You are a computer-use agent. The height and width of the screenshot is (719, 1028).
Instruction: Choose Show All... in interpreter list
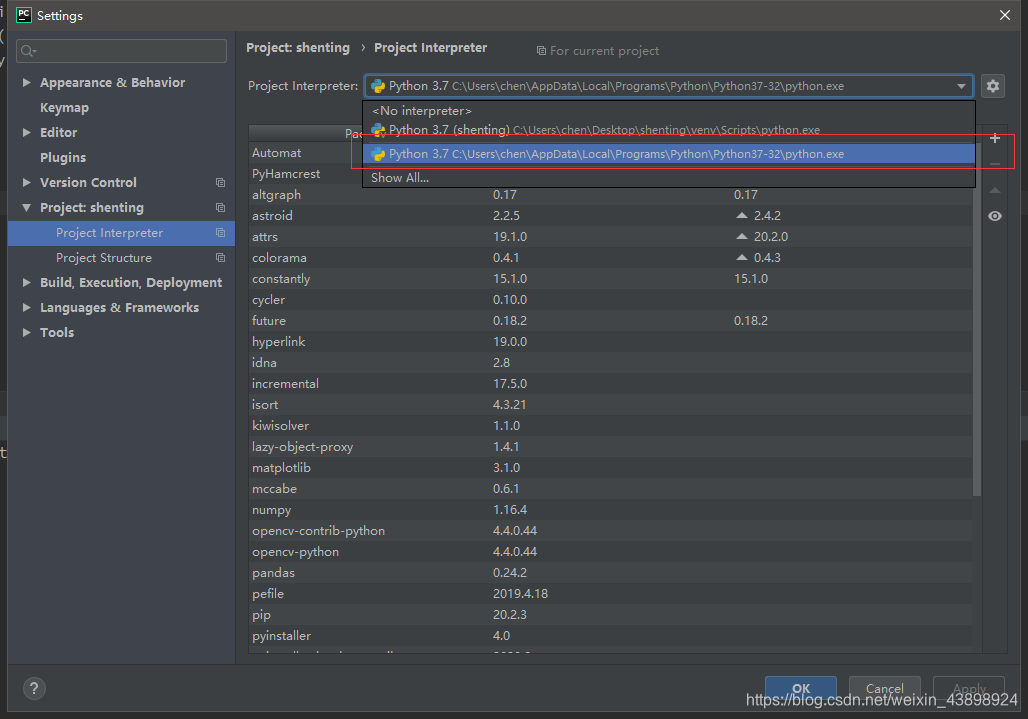coord(669,178)
